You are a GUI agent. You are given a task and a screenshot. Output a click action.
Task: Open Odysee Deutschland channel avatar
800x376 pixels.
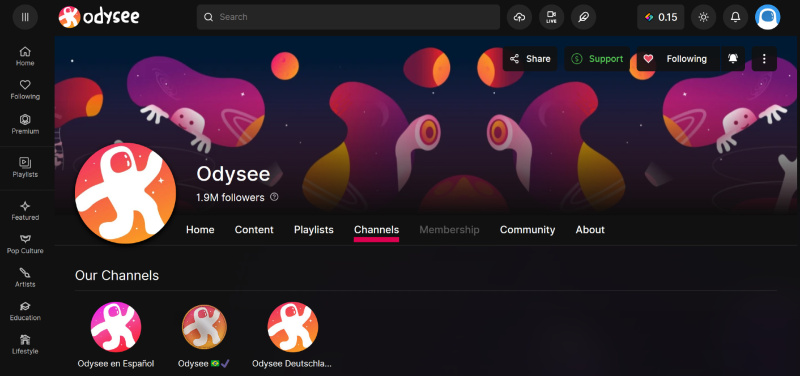coord(293,327)
